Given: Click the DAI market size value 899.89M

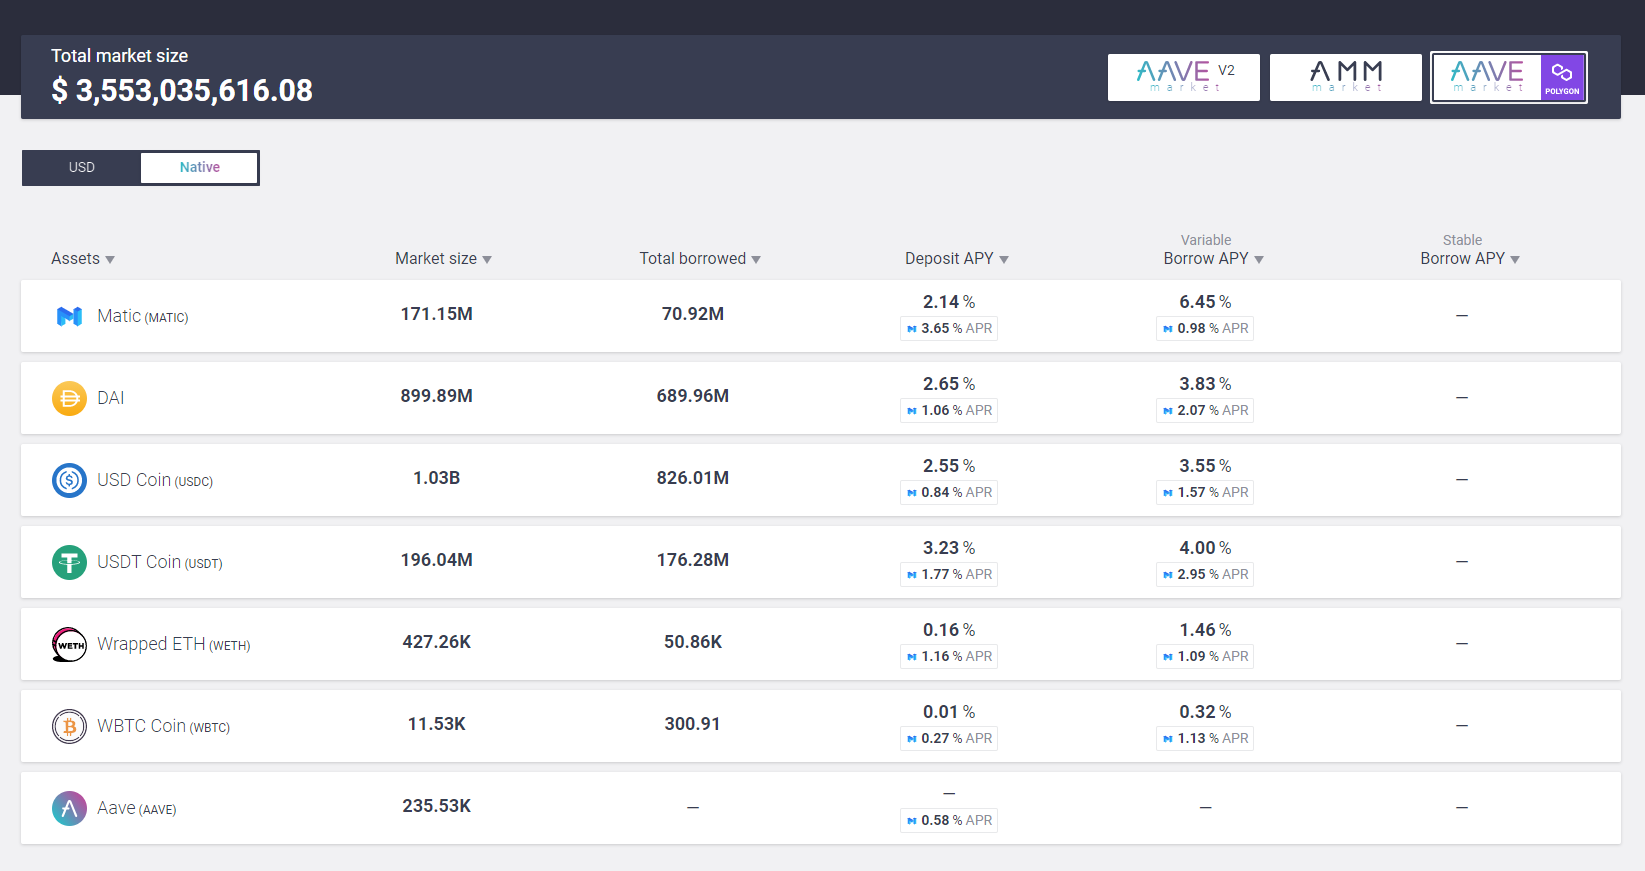Looking at the screenshot, I should click(436, 396).
